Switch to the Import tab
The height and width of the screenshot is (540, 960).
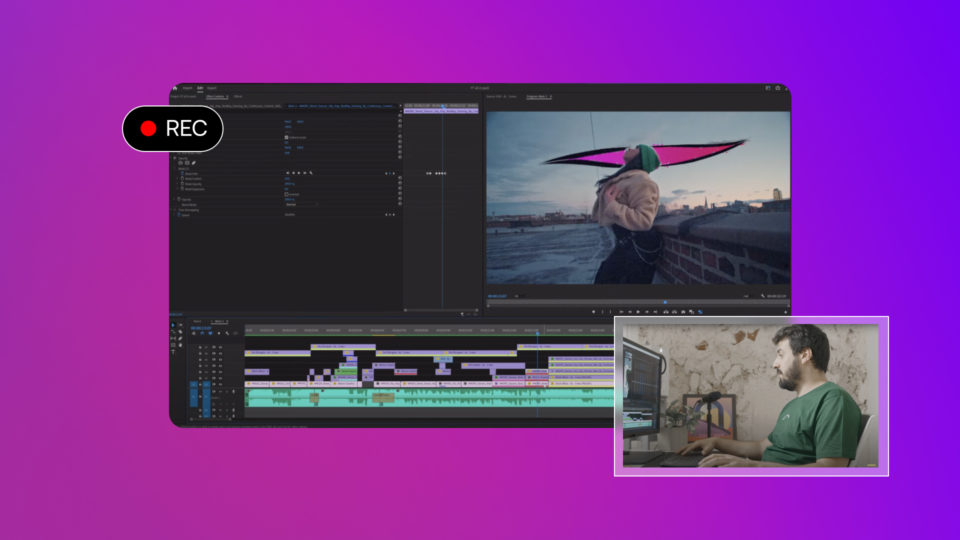(187, 88)
